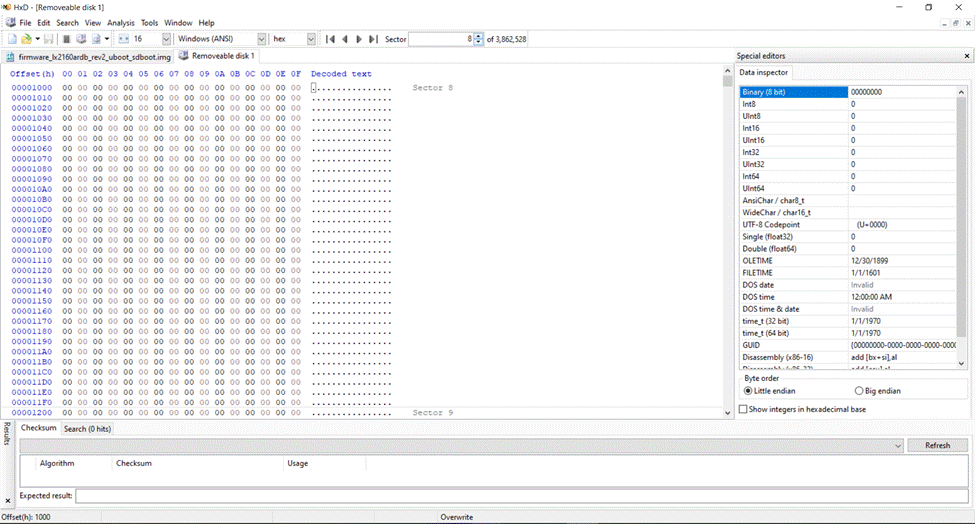Select the UInt64 inspector row
Screen dimensions: 975x524
[848, 188]
